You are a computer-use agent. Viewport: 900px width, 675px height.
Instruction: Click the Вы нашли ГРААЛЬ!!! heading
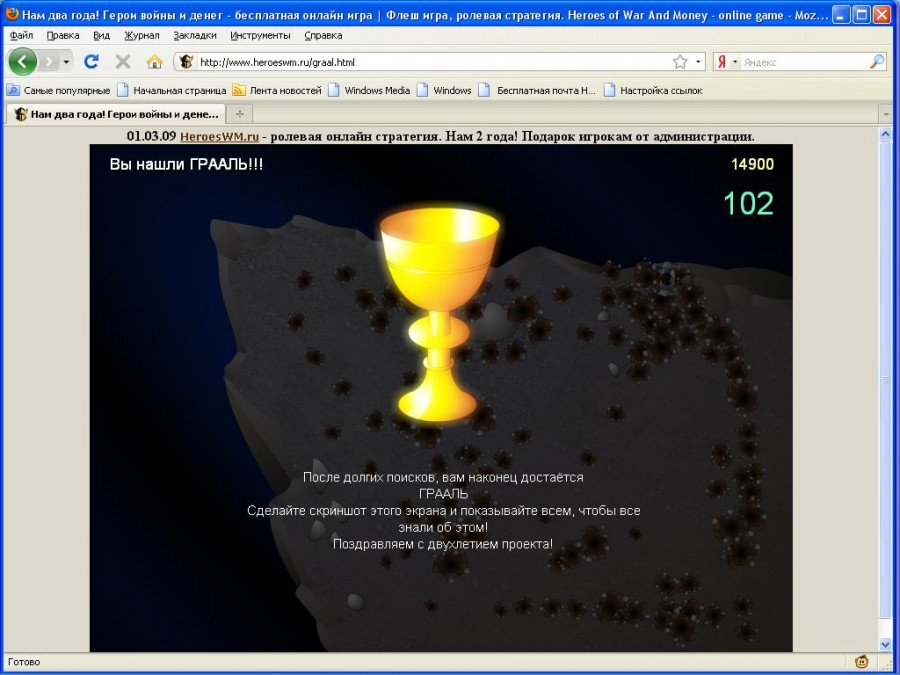pyautogui.click(x=186, y=164)
